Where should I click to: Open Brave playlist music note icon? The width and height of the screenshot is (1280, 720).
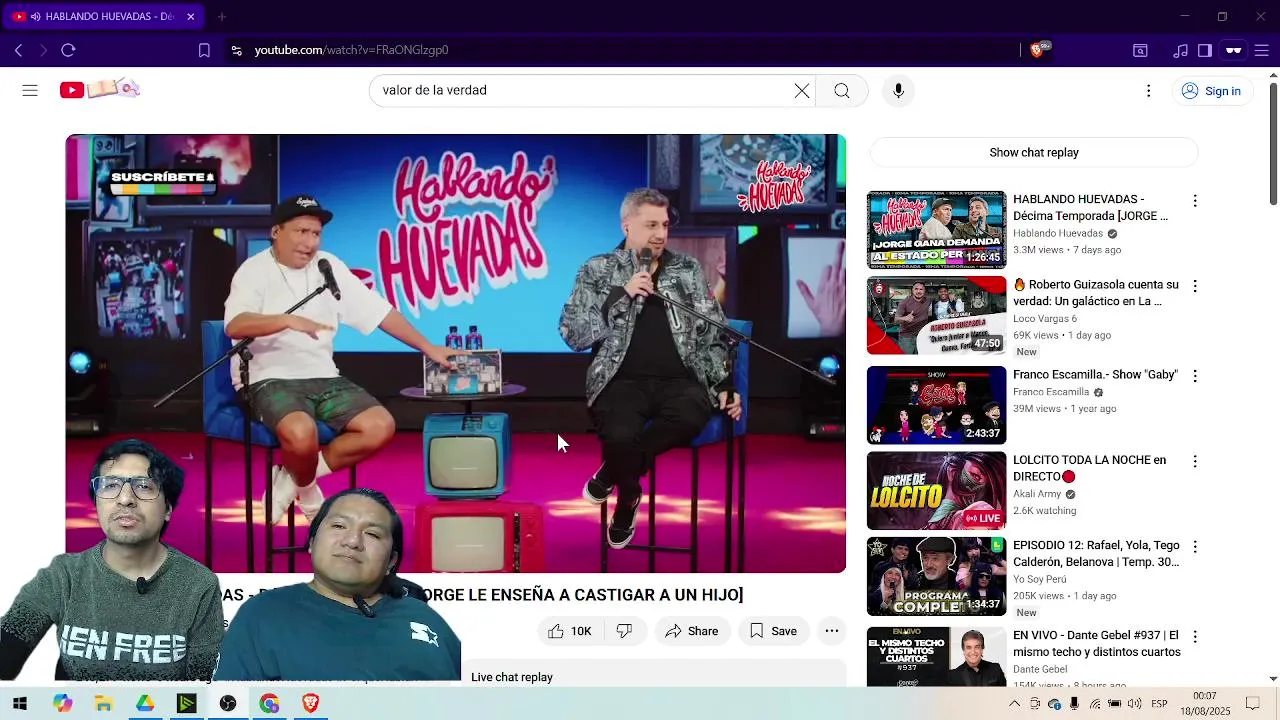(1181, 50)
